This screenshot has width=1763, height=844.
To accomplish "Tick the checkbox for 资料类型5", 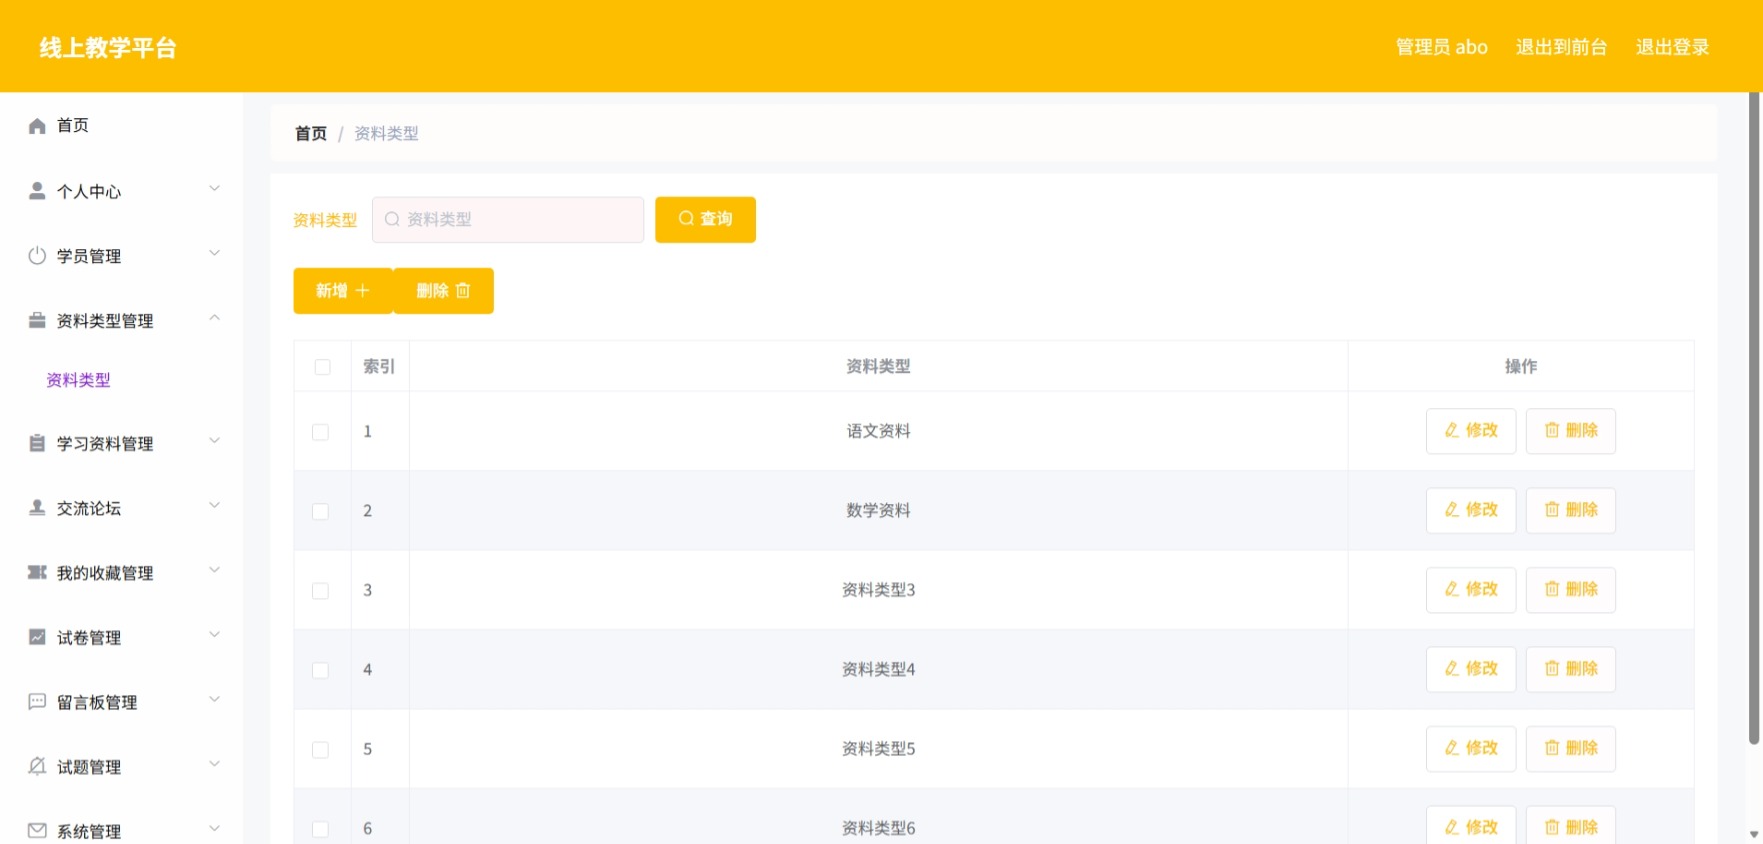I will coord(320,750).
